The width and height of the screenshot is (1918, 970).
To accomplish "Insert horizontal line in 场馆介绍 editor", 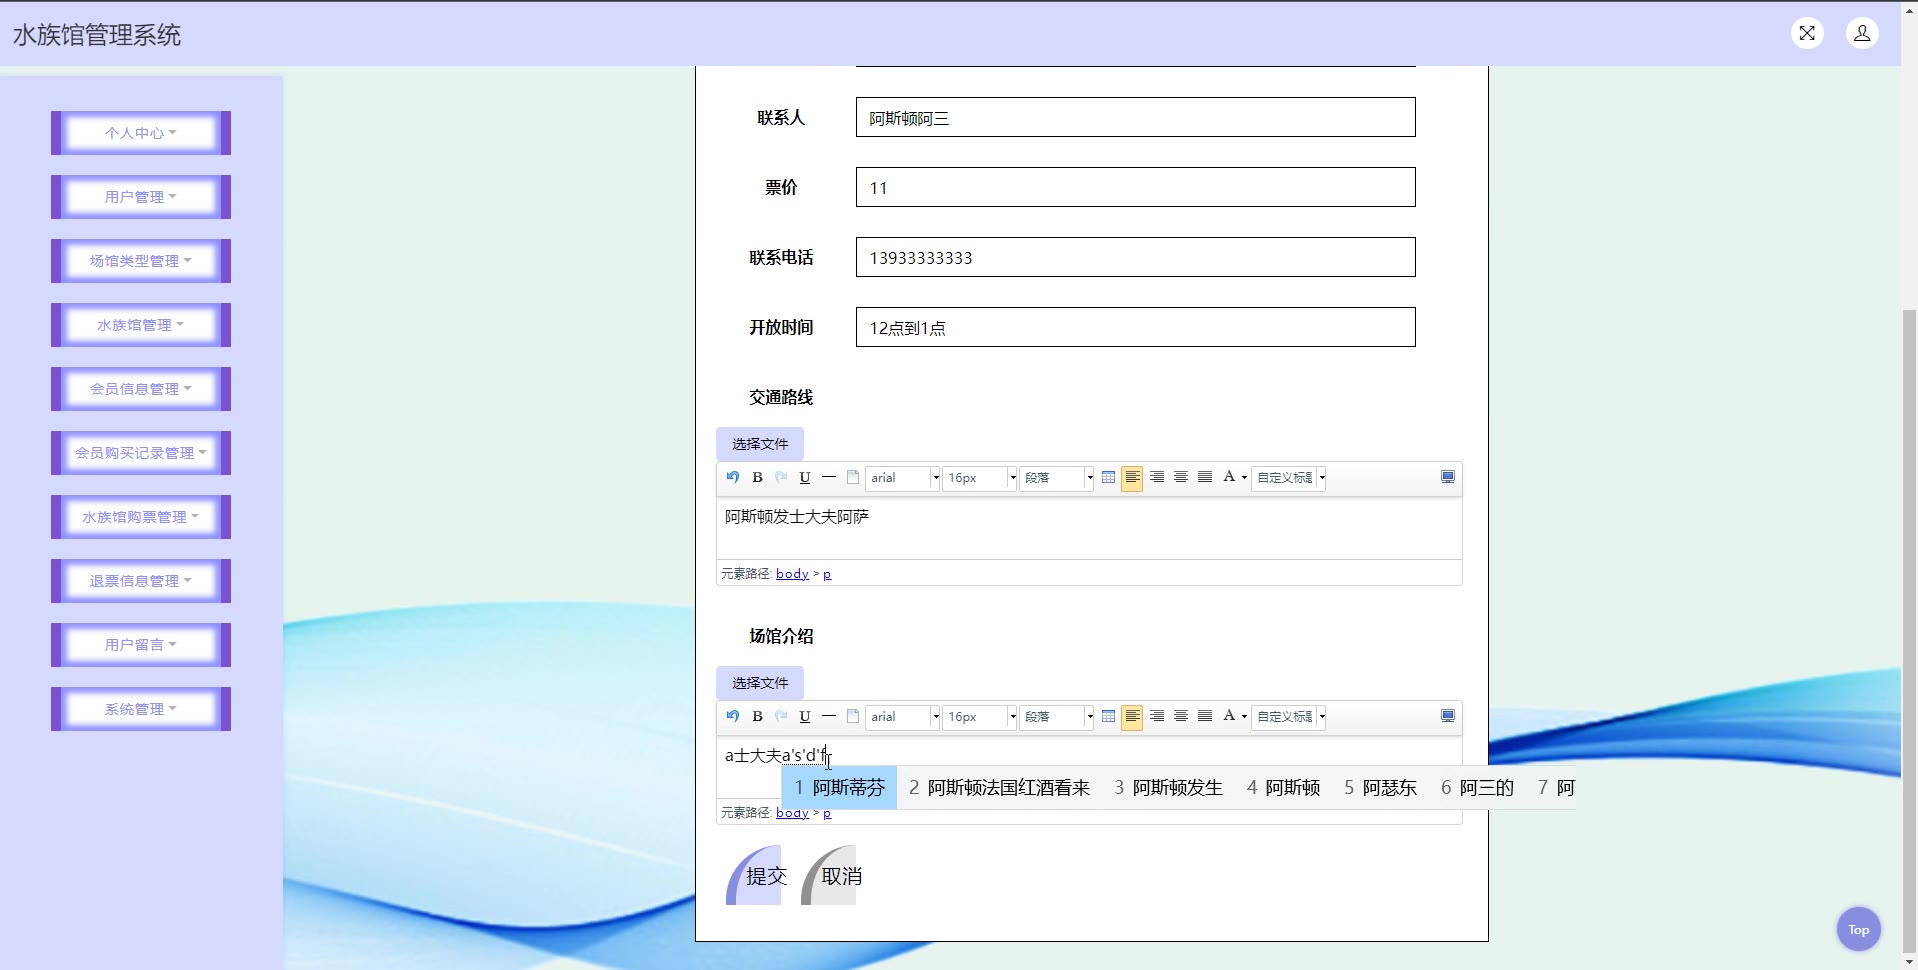I will pyautogui.click(x=829, y=716).
